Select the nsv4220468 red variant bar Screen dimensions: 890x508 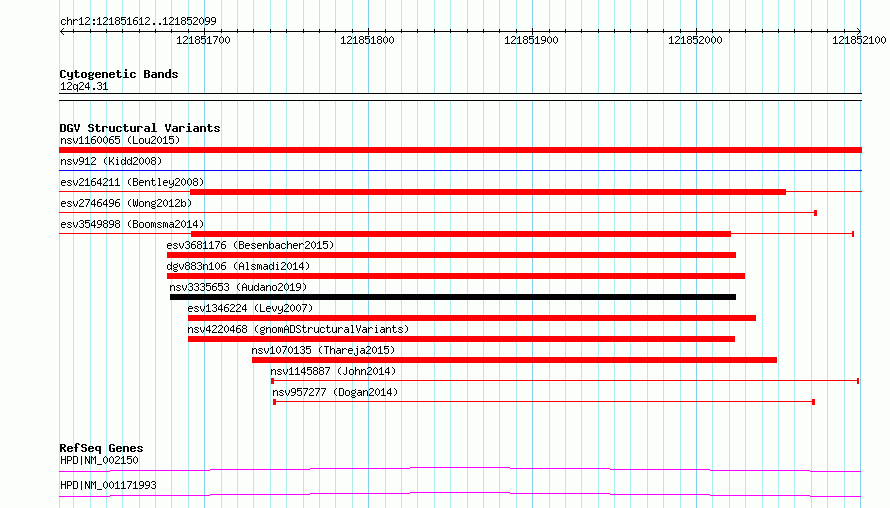[x=461, y=339]
